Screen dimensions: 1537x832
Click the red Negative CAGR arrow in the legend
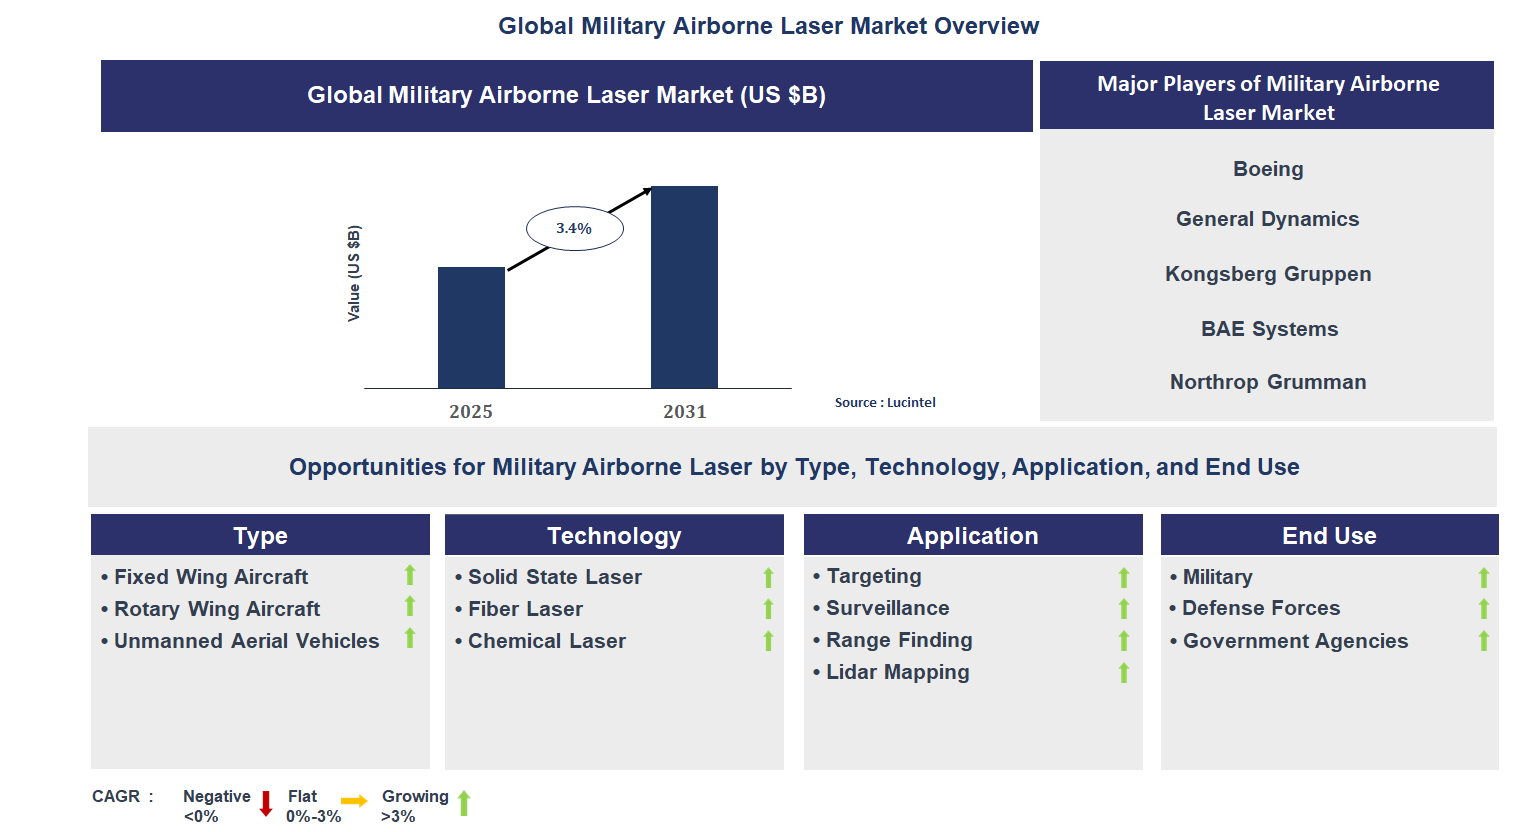pyautogui.click(x=265, y=802)
